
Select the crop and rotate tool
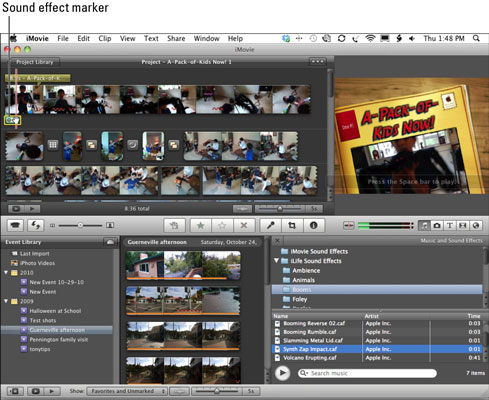click(292, 225)
